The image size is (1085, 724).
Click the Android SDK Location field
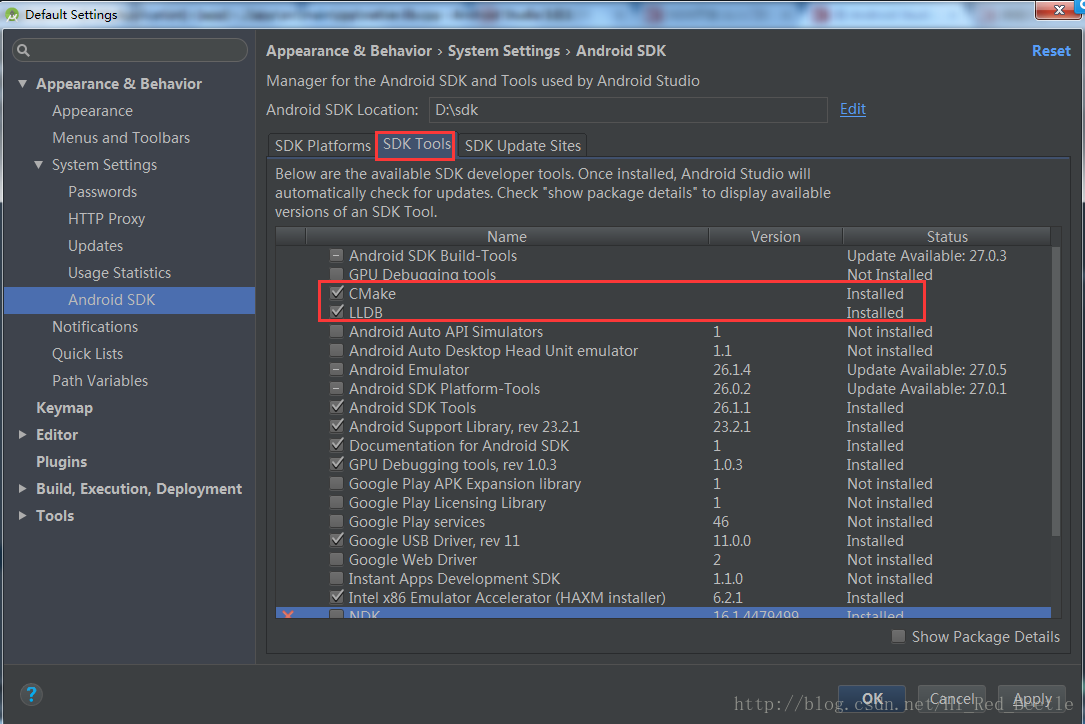point(628,110)
